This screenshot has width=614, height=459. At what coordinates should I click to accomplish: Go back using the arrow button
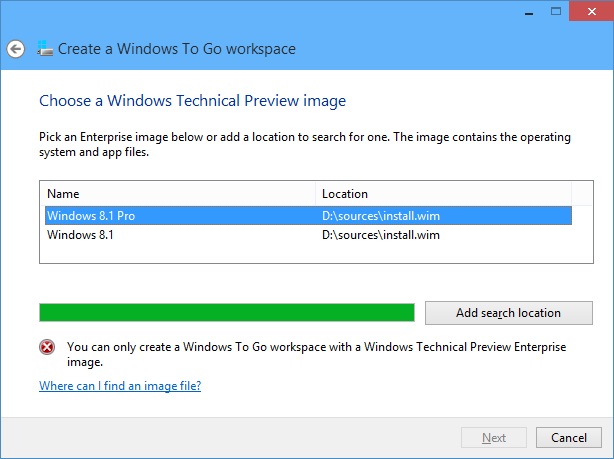16,49
